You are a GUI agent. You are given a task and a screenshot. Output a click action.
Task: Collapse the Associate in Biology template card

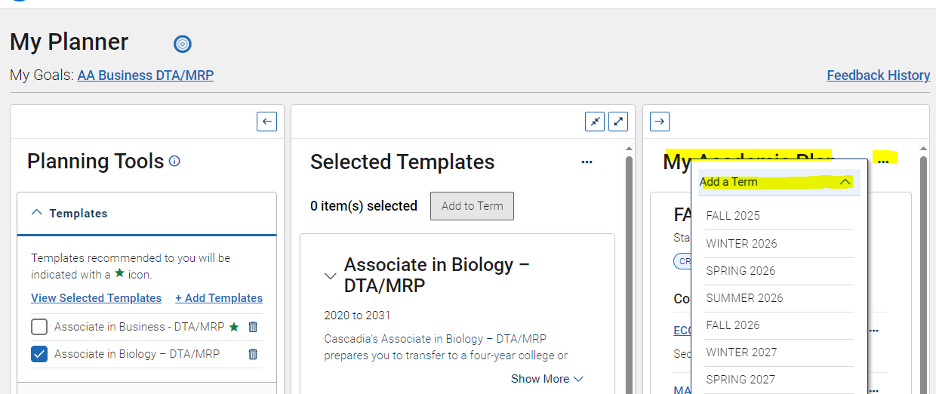pyautogui.click(x=330, y=276)
